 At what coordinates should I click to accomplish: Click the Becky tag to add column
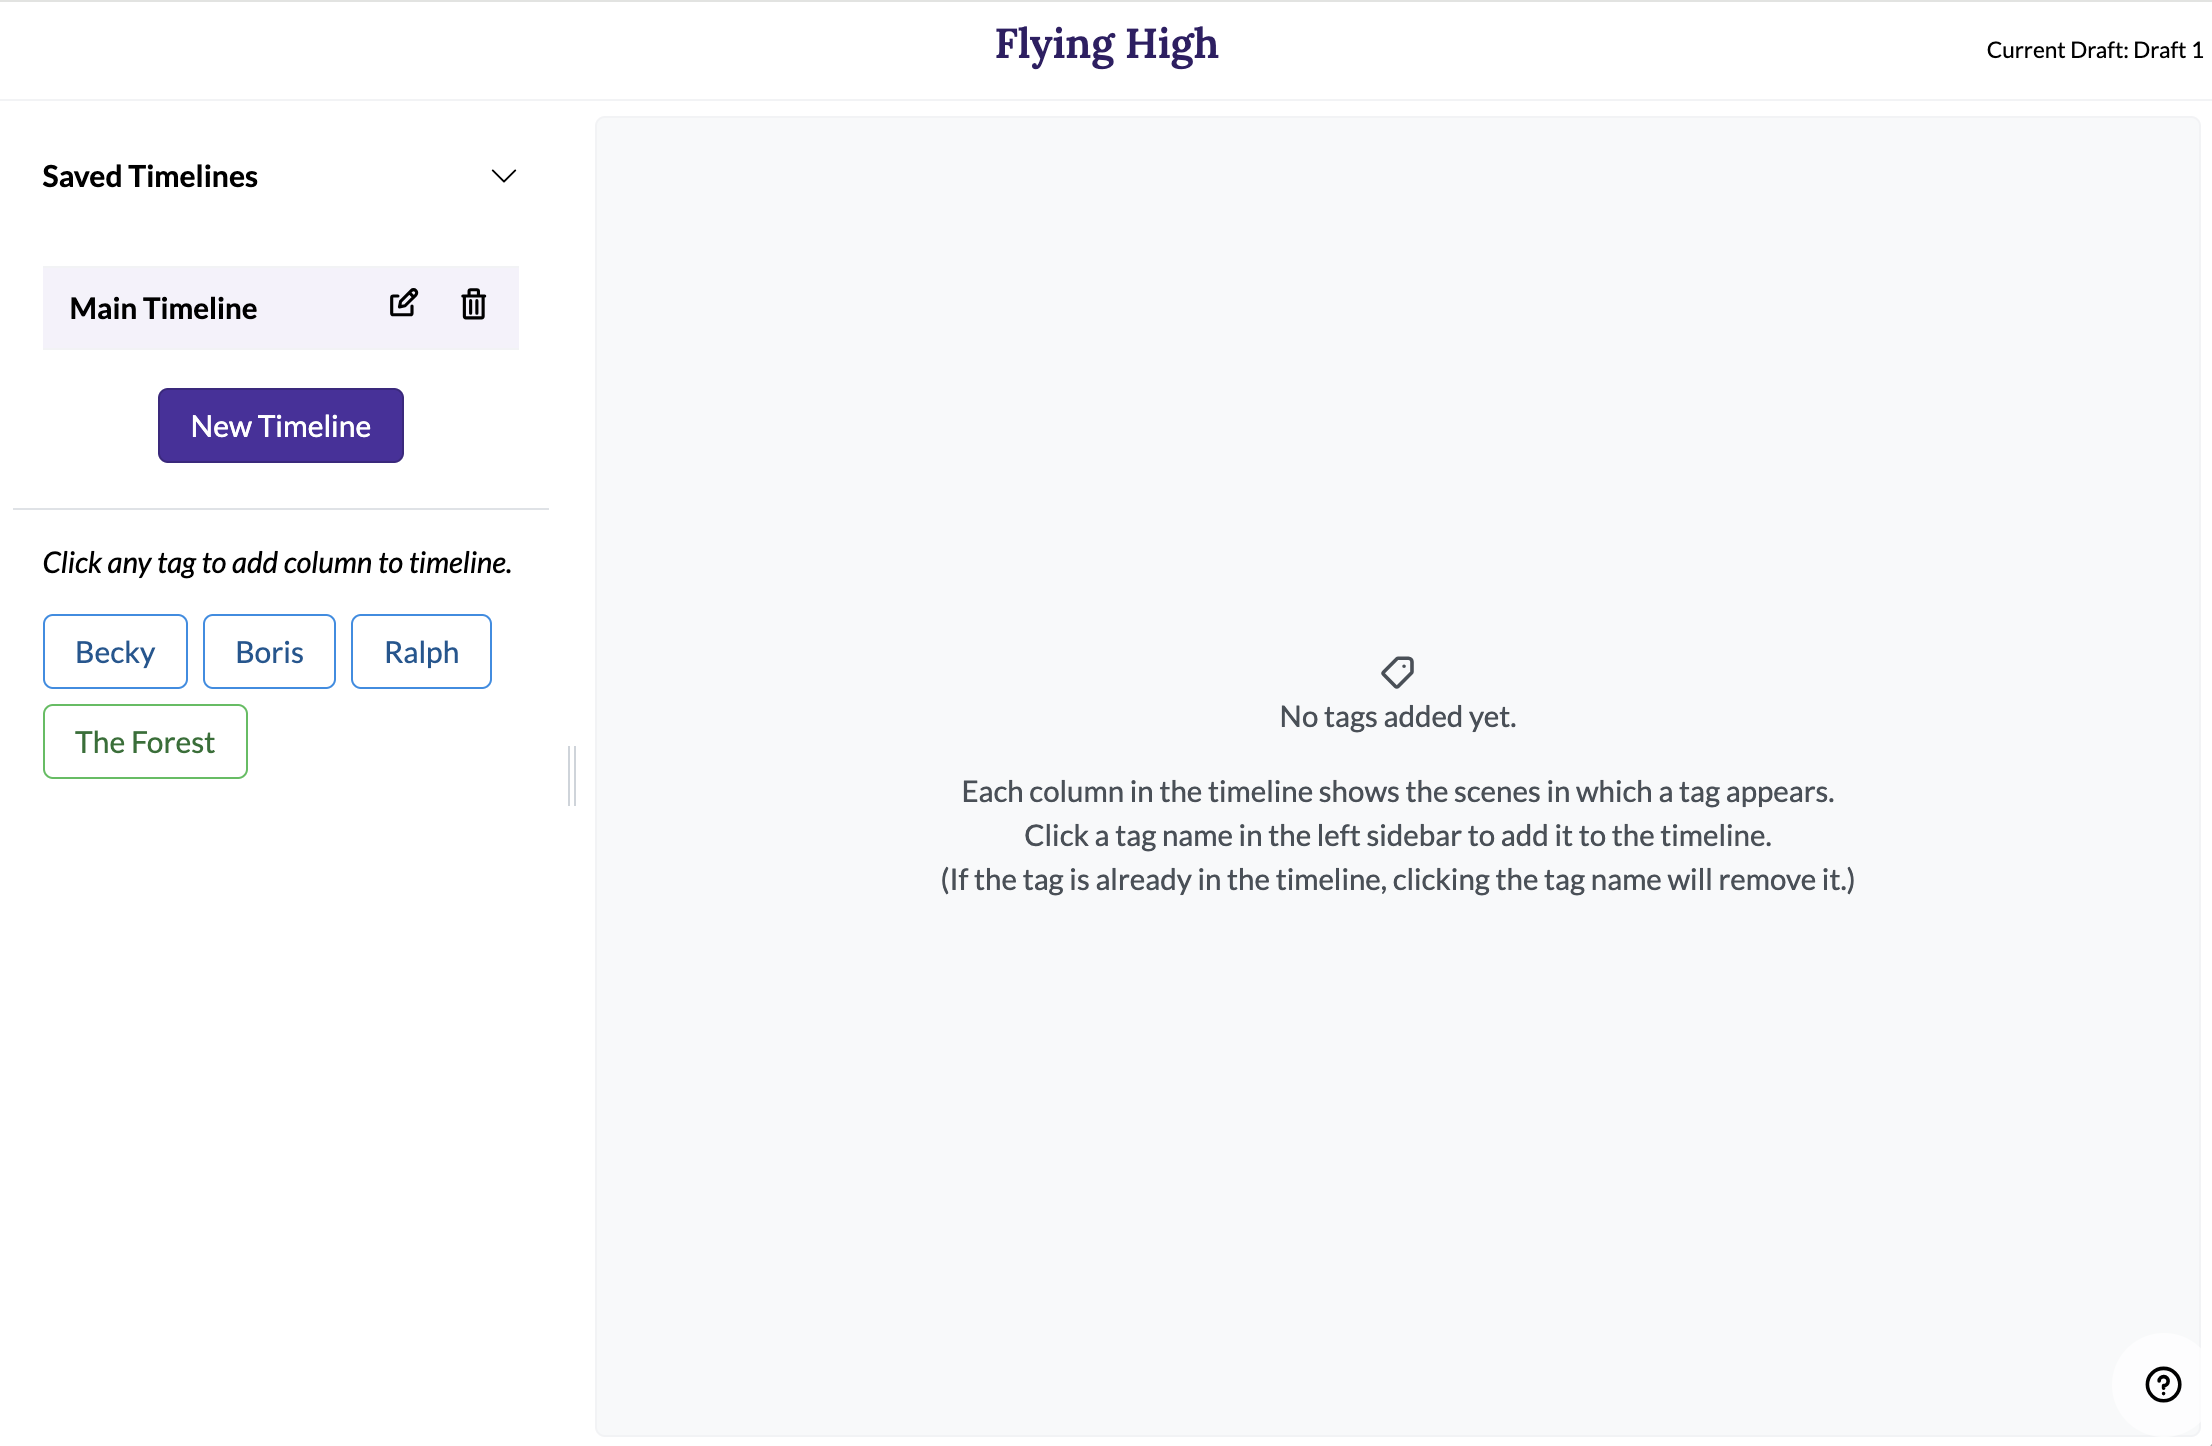click(x=113, y=652)
